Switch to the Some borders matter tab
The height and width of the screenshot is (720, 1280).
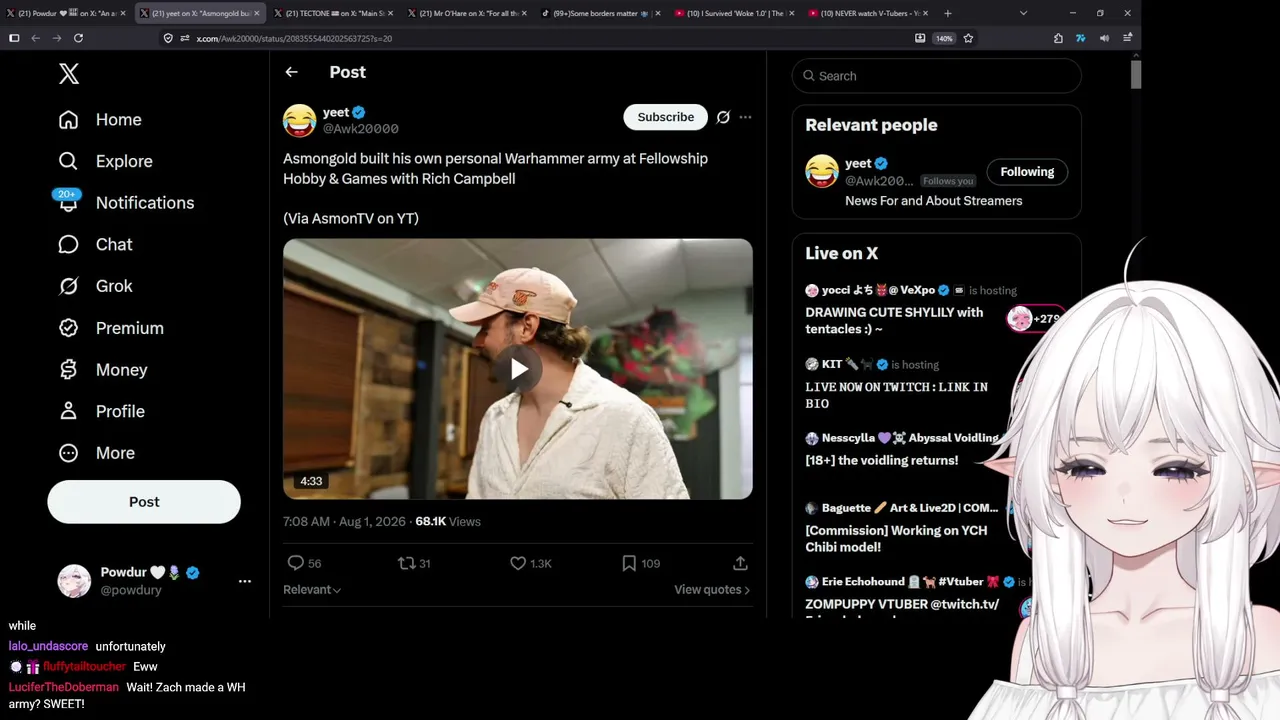[x=601, y=13]
